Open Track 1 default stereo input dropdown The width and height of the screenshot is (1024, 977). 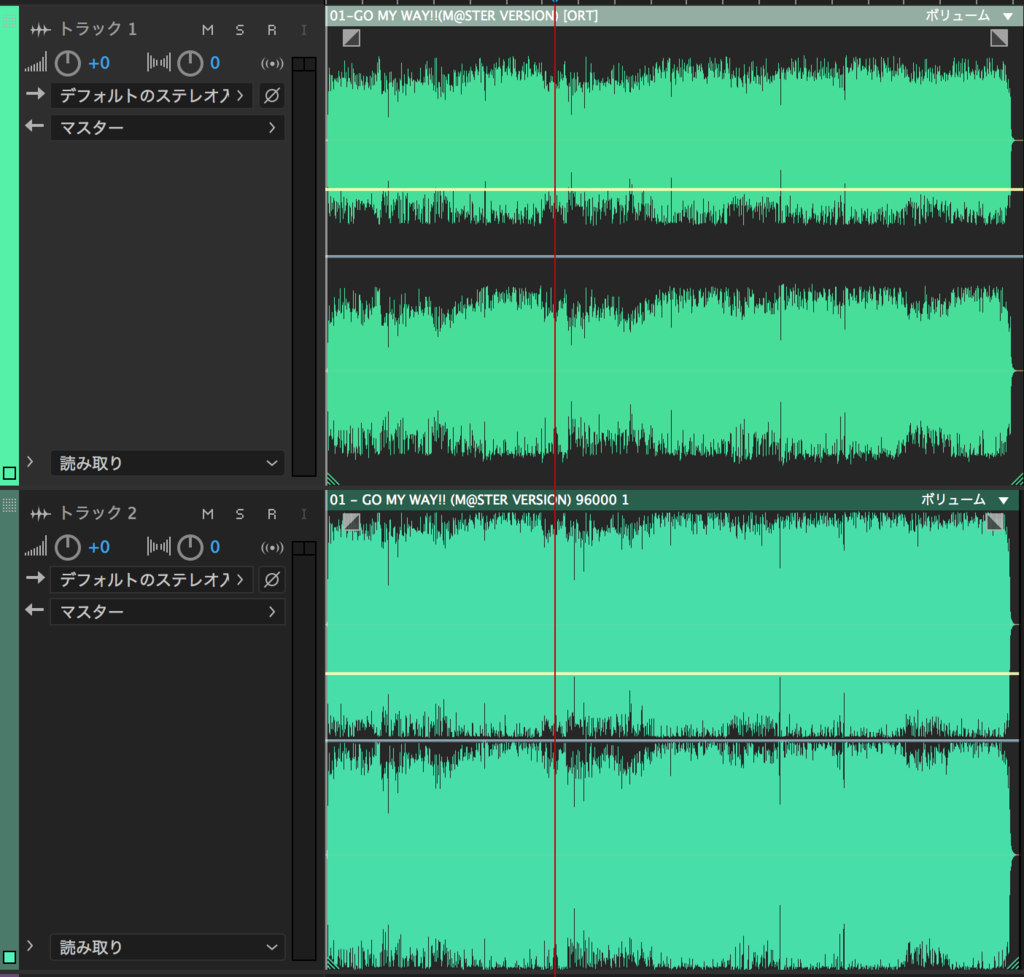tap(152, 96)
